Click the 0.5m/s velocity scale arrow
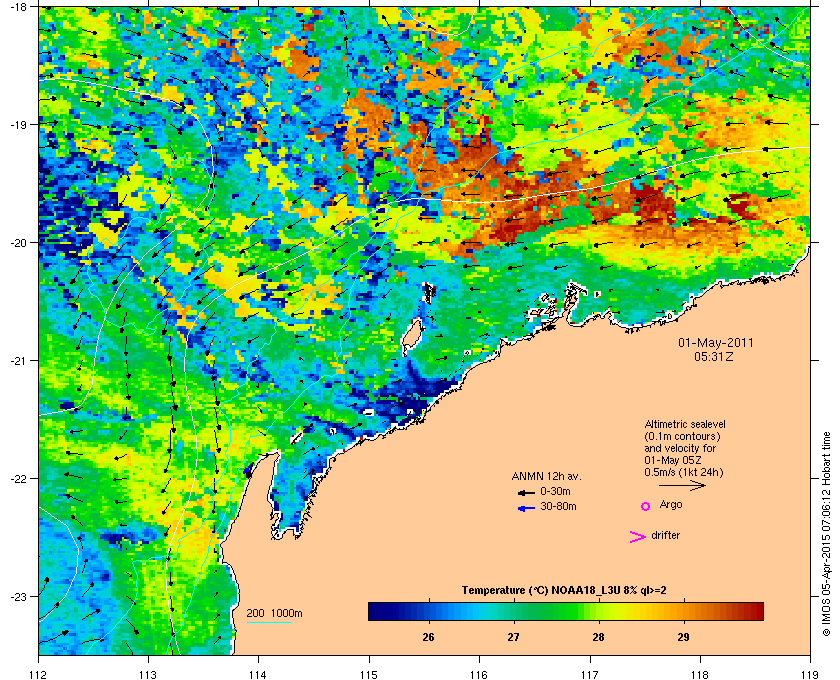The width and height of the screenshot is (840, 680). tap(682, 485)
